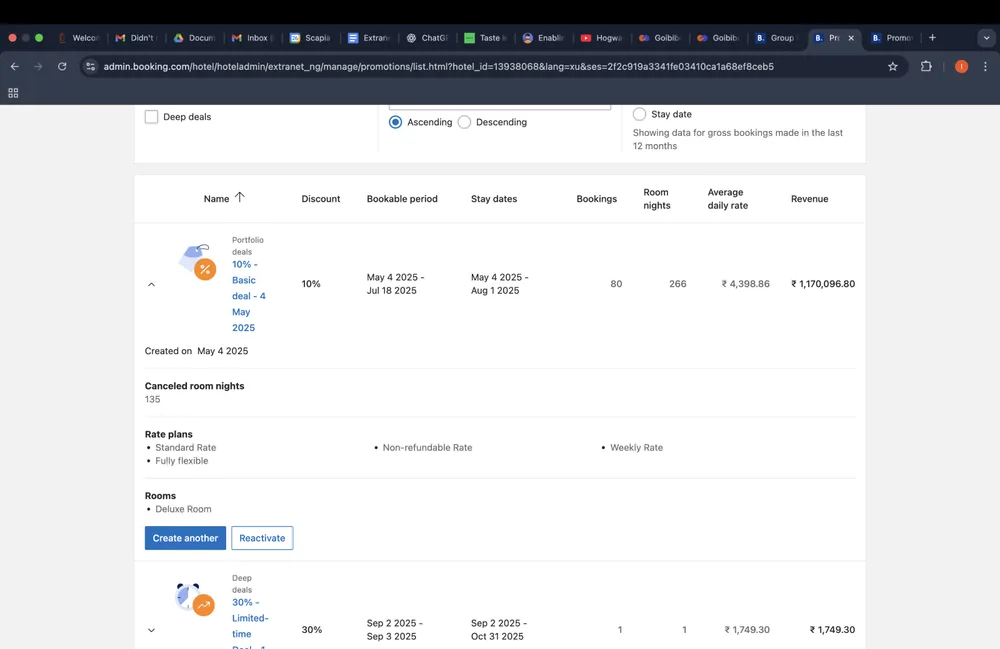Open the 10% Basic deal link

249,296
